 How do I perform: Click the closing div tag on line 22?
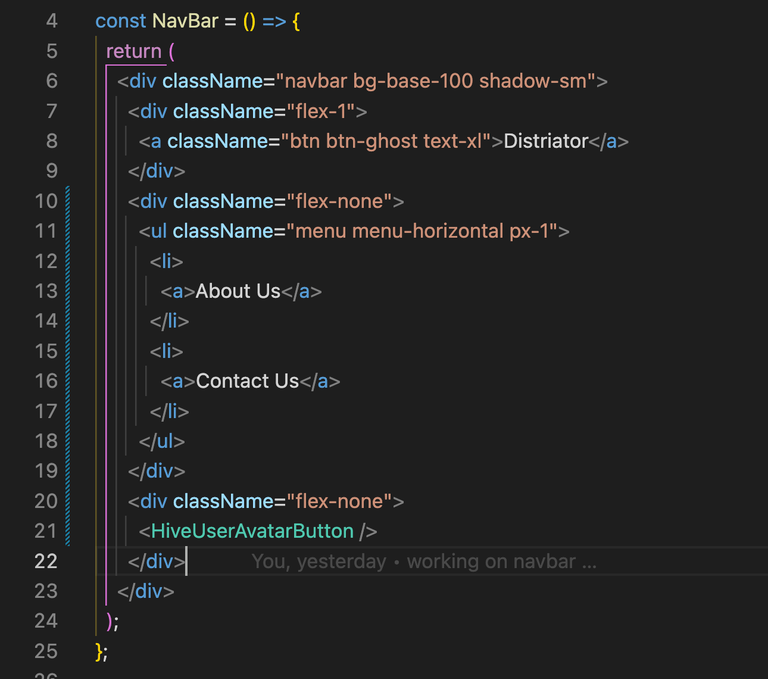click(x=157, y=561)
